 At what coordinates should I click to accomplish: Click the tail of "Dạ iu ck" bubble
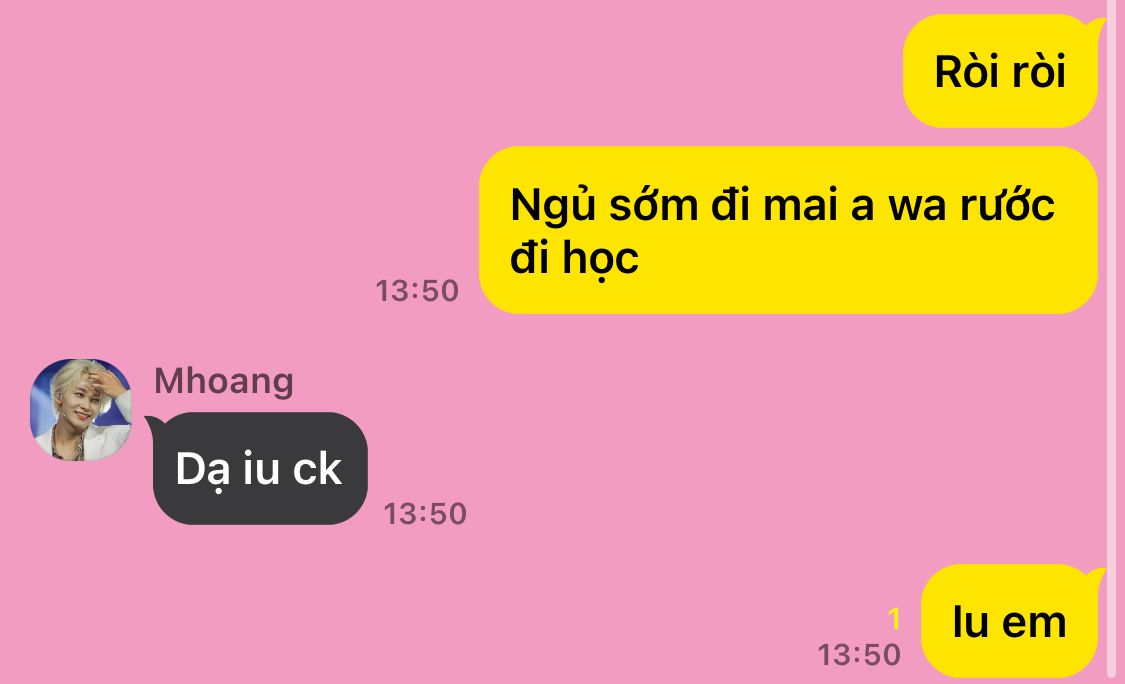pyautogui.click(x=154, y=424)
